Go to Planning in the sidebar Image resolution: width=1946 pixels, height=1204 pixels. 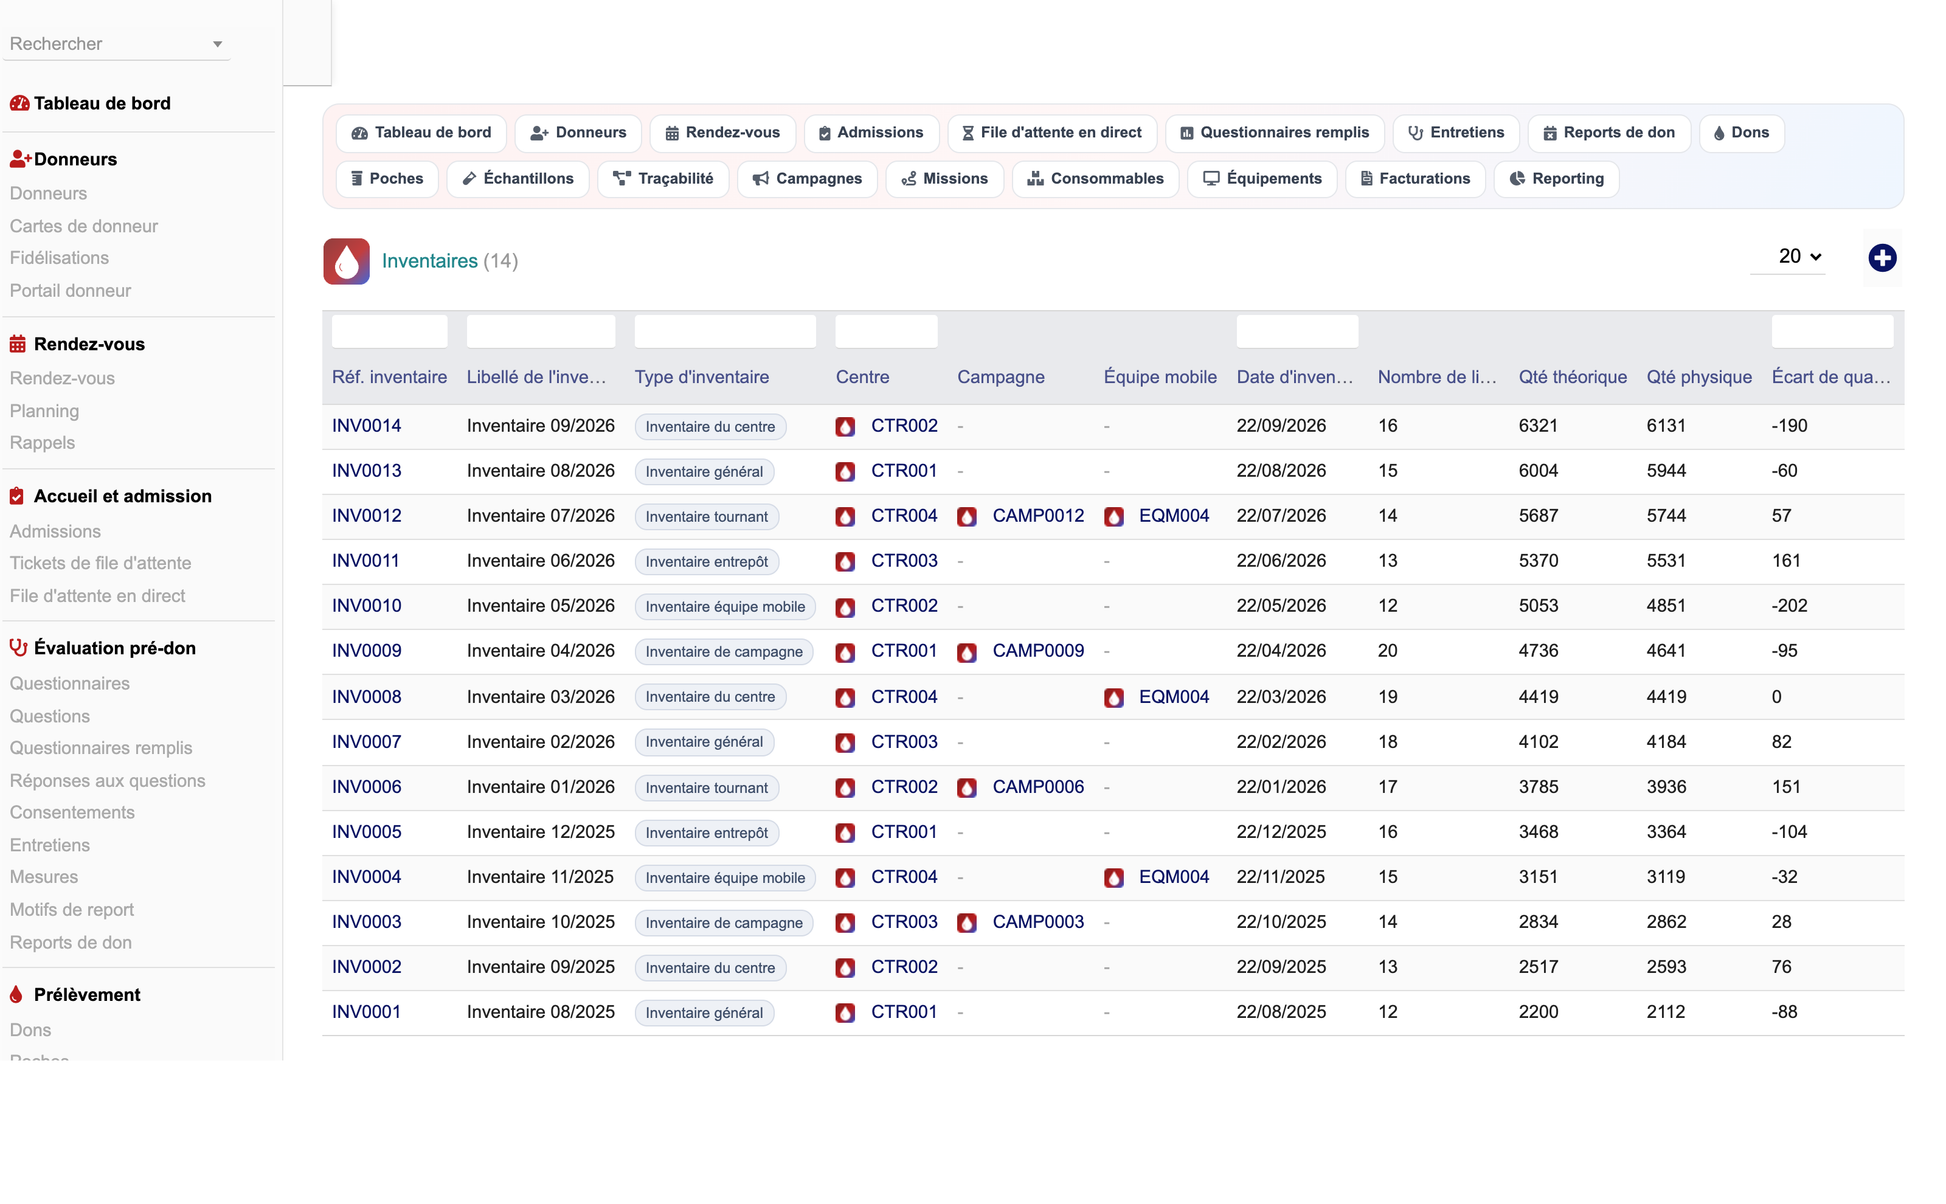pos(44,411)
